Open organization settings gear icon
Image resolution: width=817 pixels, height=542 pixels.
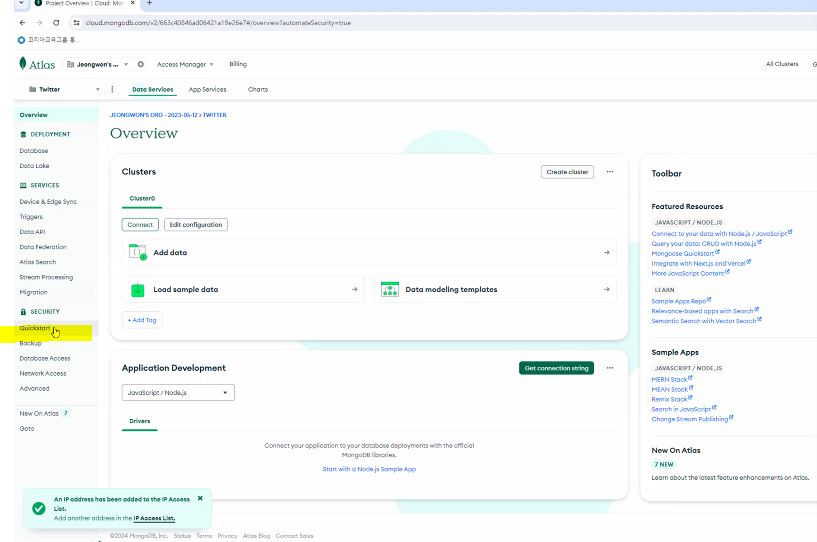coord(141,64)
